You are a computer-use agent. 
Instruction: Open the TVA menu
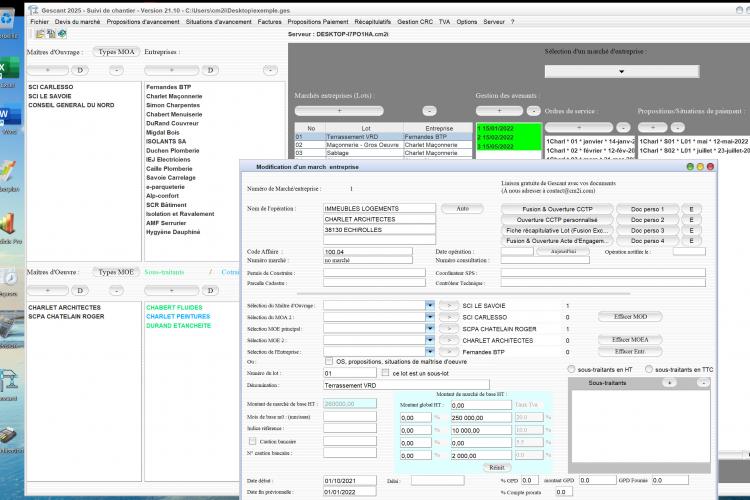tap(444, 22)
